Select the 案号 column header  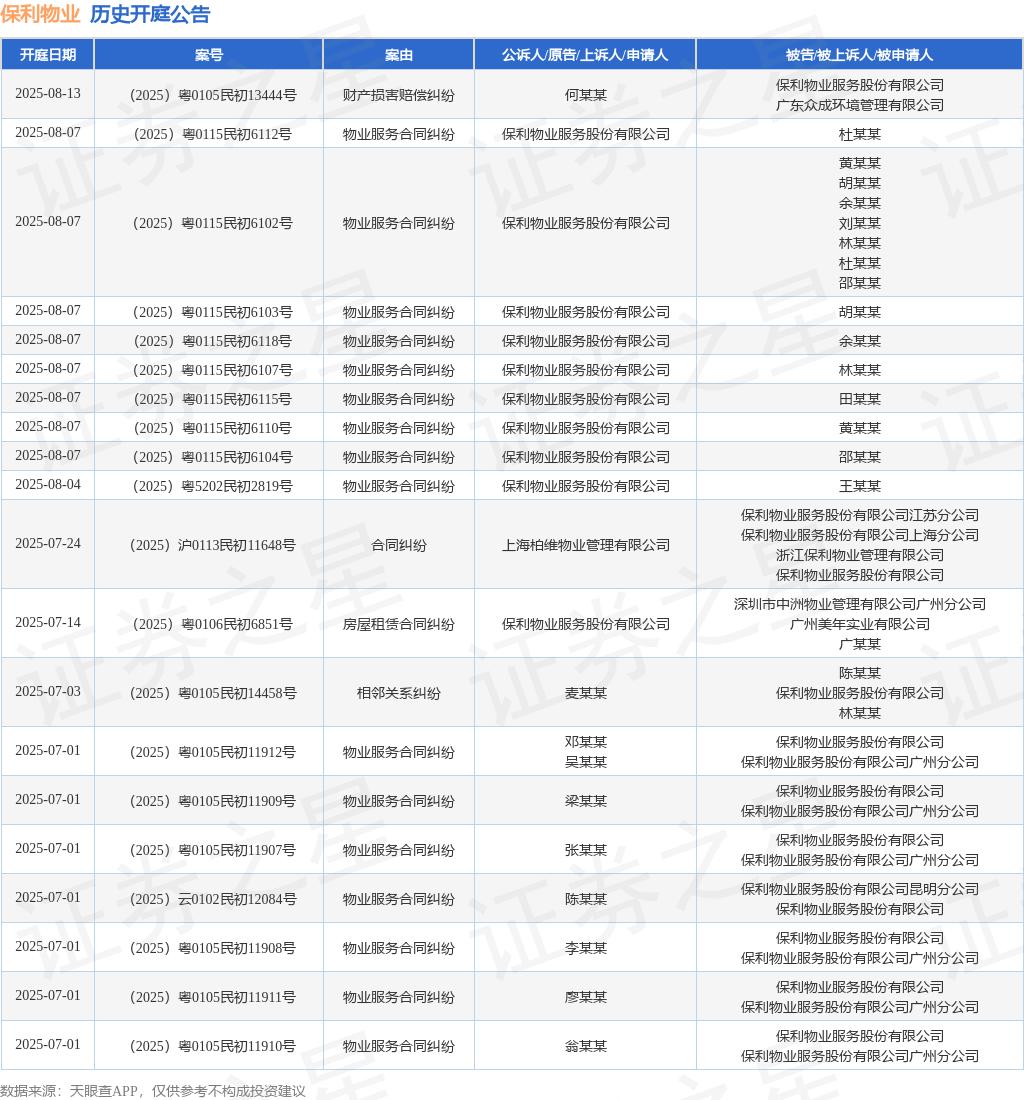208,55
